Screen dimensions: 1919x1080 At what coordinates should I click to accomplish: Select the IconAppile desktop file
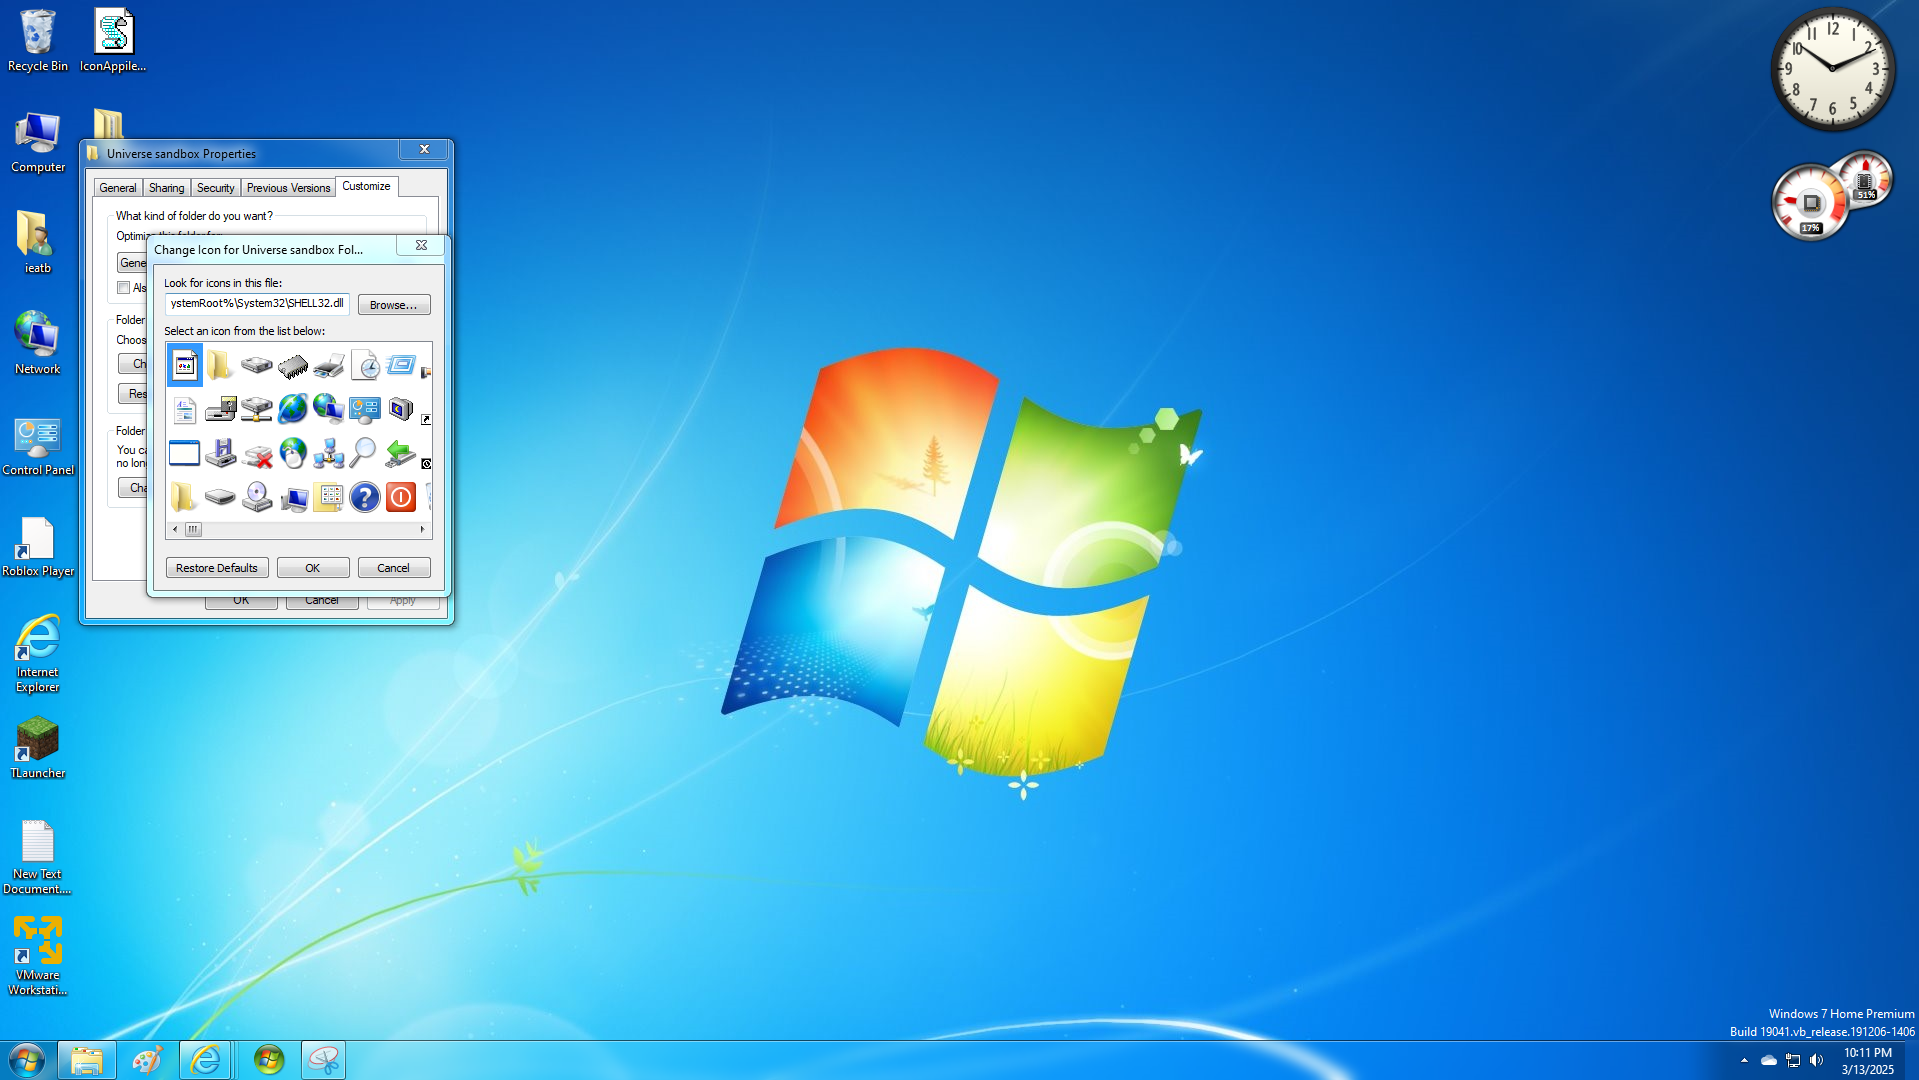[x=113, y=41]
